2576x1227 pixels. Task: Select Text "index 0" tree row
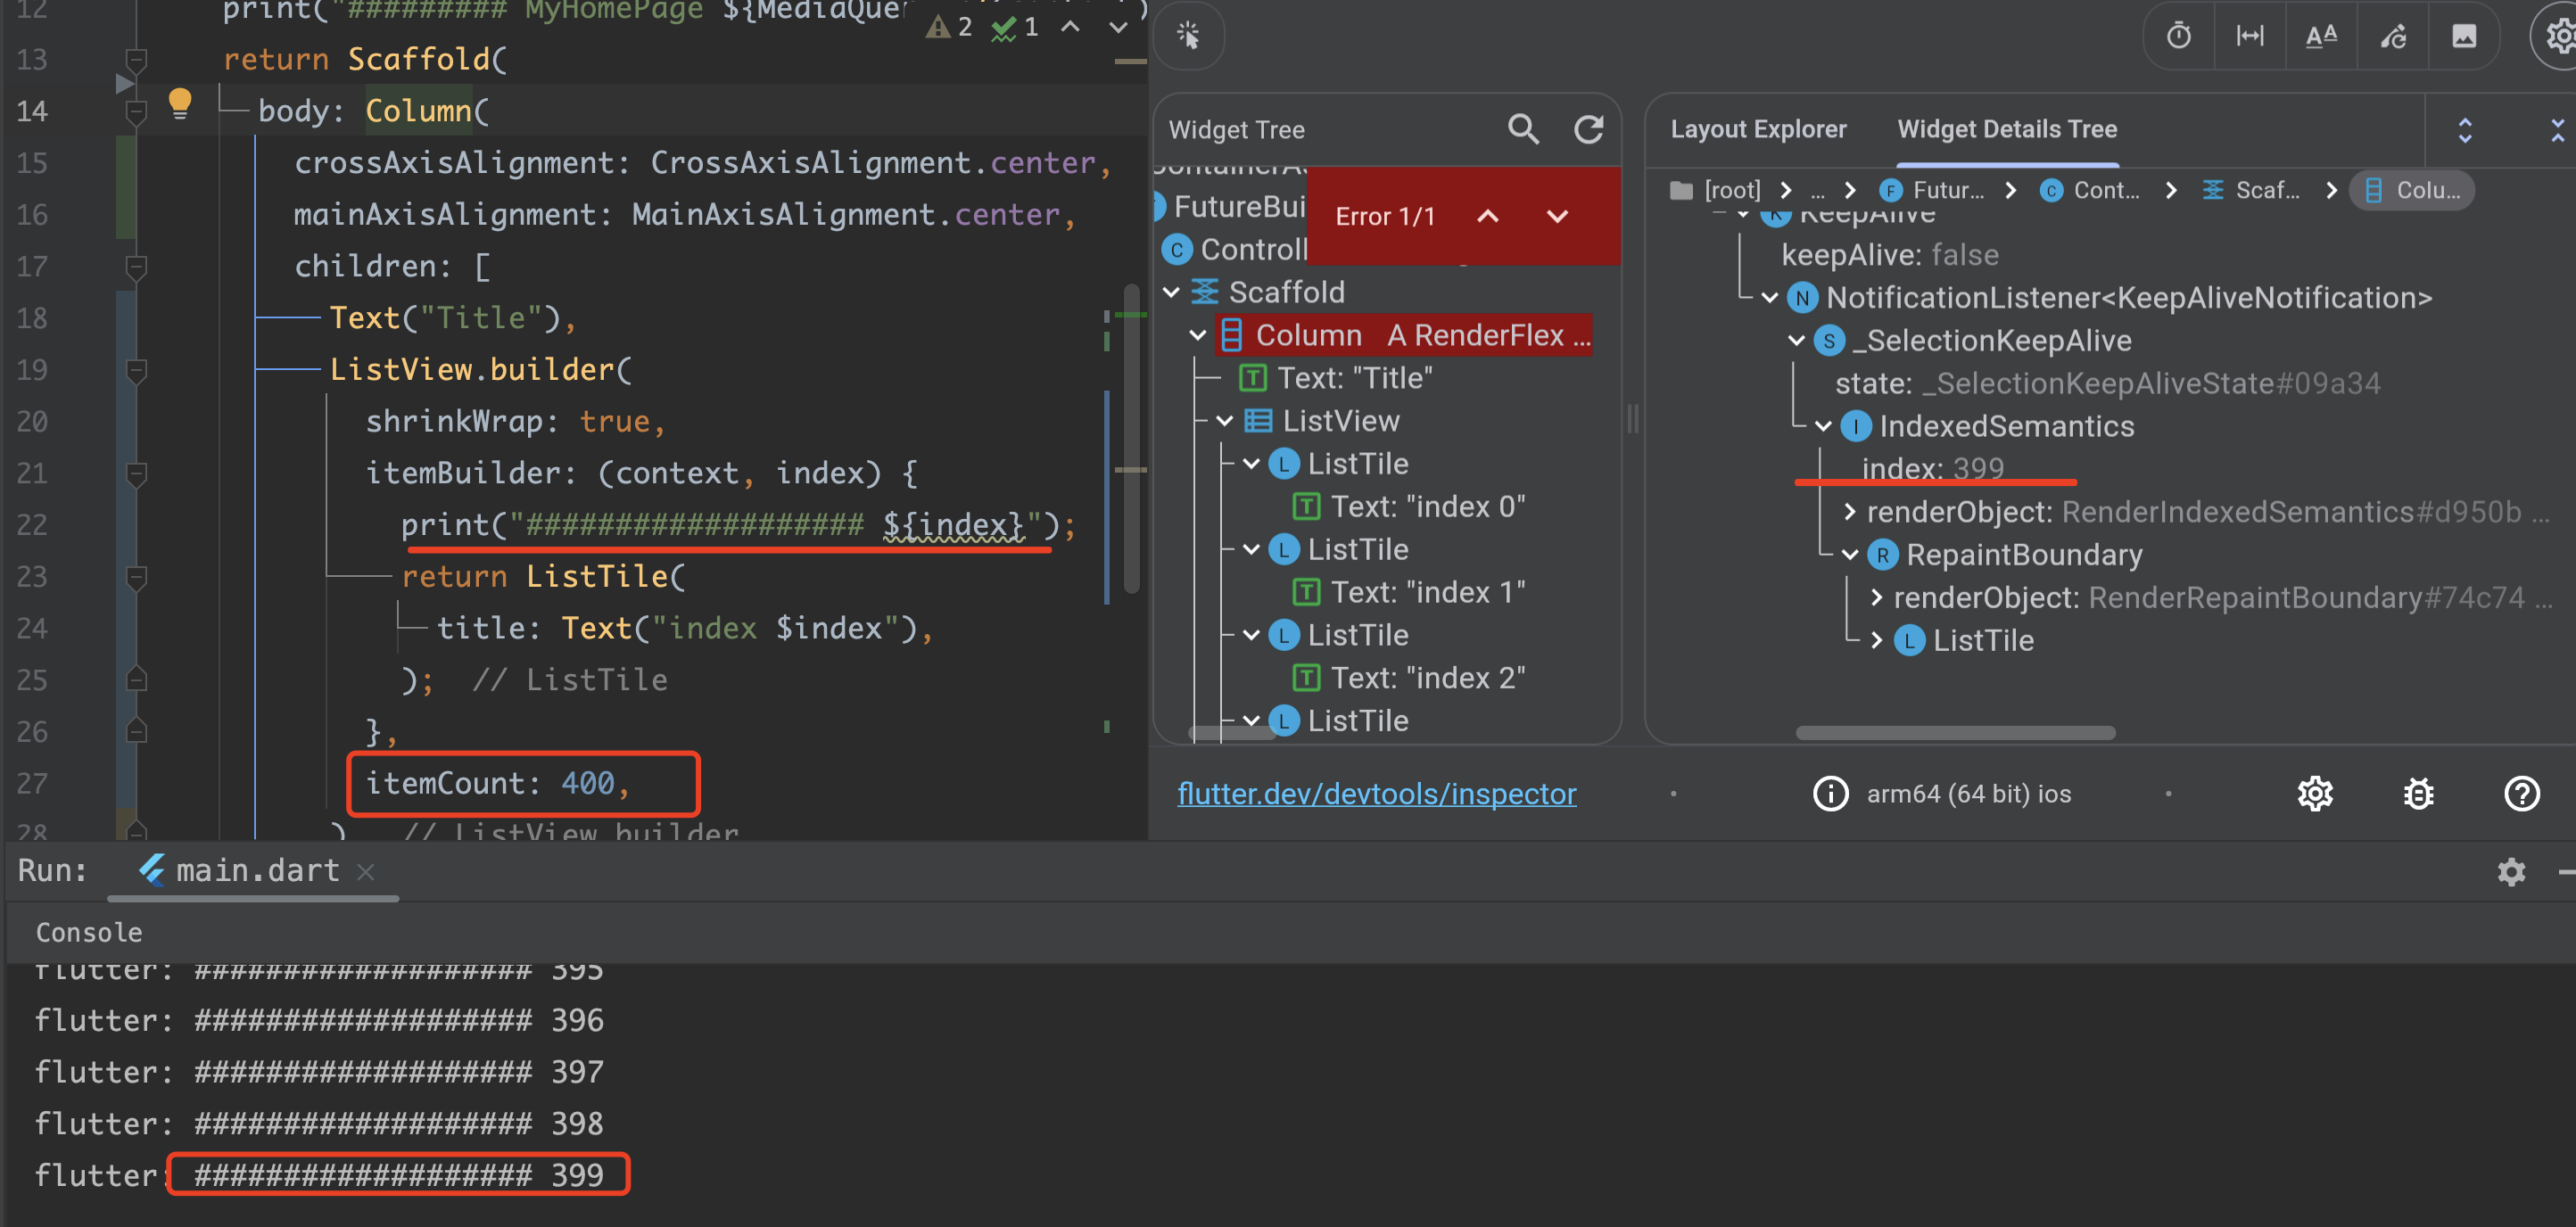1408,507
